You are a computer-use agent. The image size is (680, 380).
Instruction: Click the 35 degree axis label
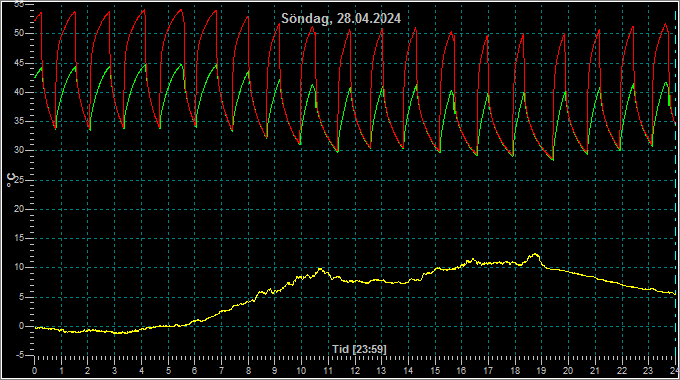coord(19,121)
